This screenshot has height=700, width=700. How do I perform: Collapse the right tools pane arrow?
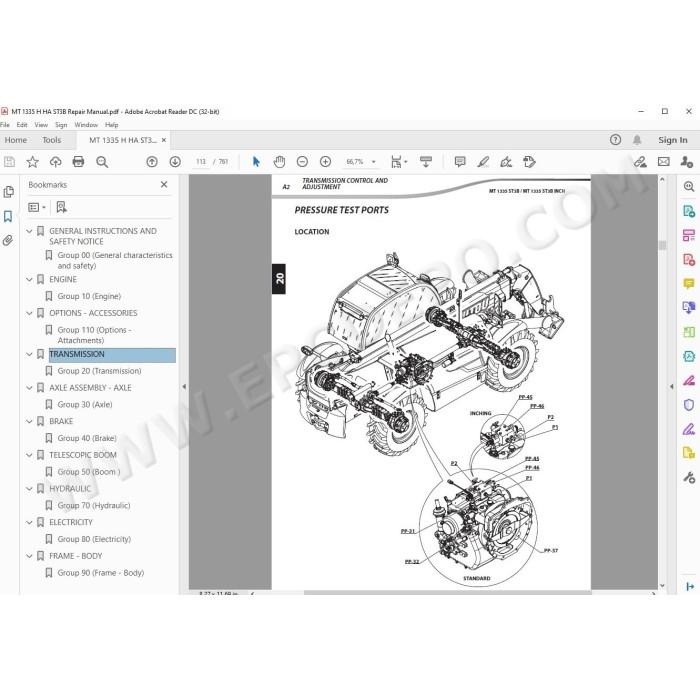click(671, 387)
